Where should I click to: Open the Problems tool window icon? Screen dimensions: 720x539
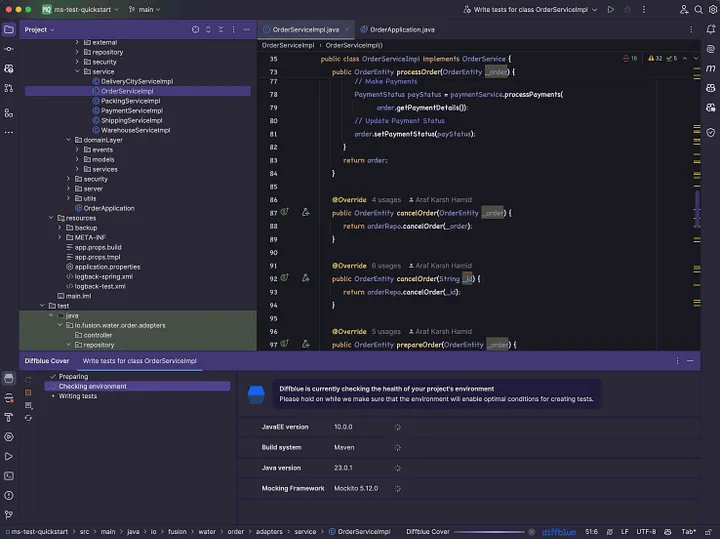9,495
